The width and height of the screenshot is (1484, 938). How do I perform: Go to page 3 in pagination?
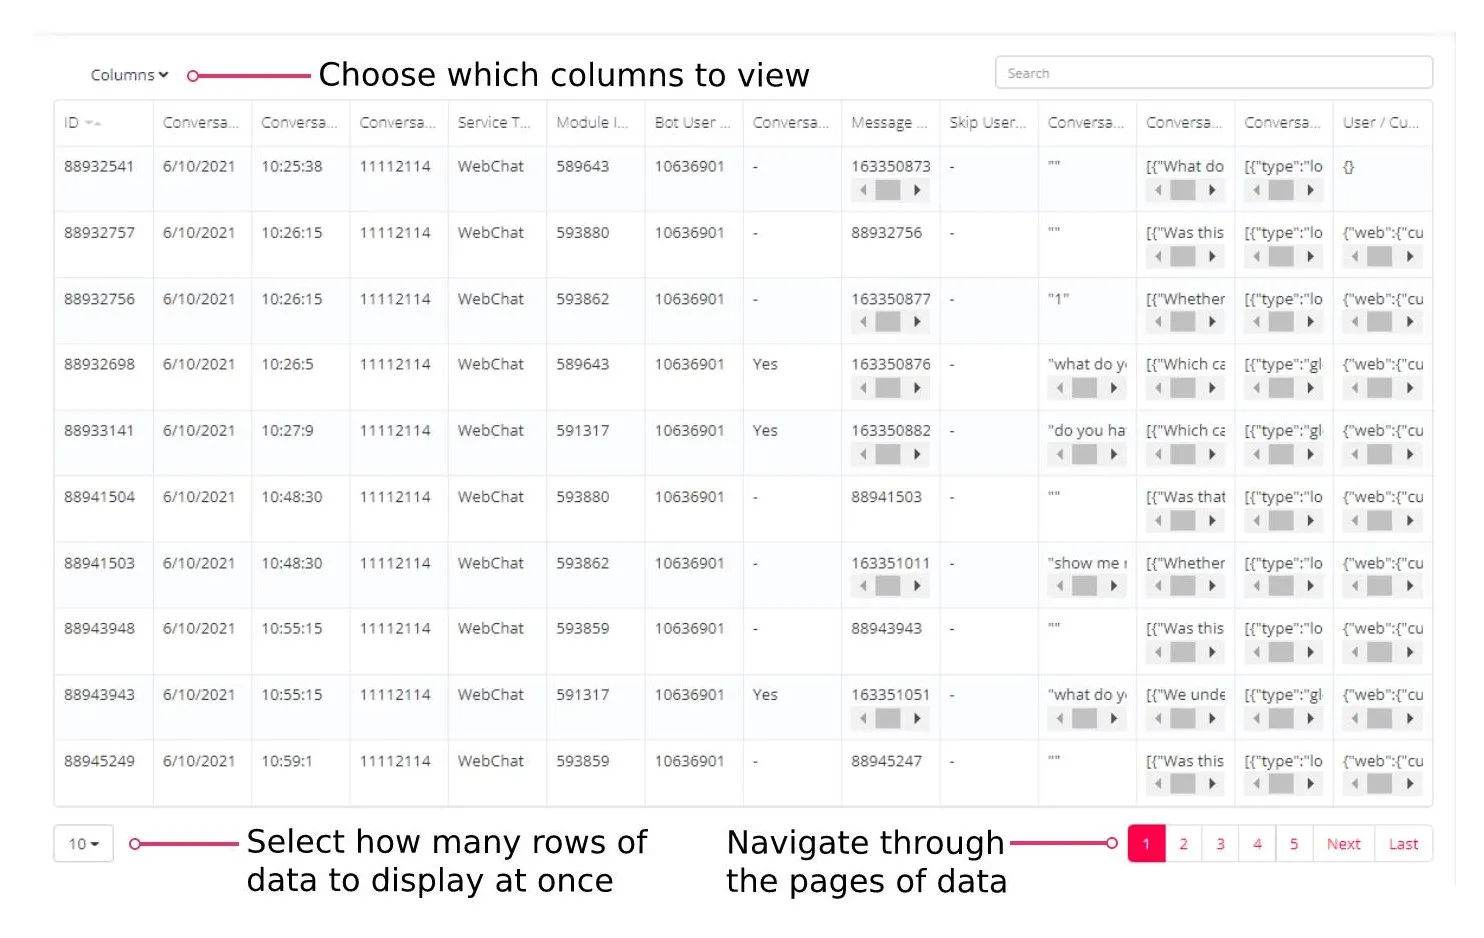pyautogui.click(x=1220, y=844)
